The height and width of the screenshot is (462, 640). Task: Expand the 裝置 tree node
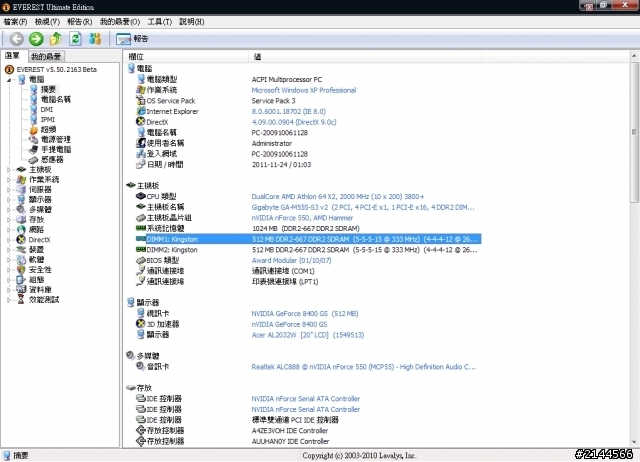click(9, 250)
